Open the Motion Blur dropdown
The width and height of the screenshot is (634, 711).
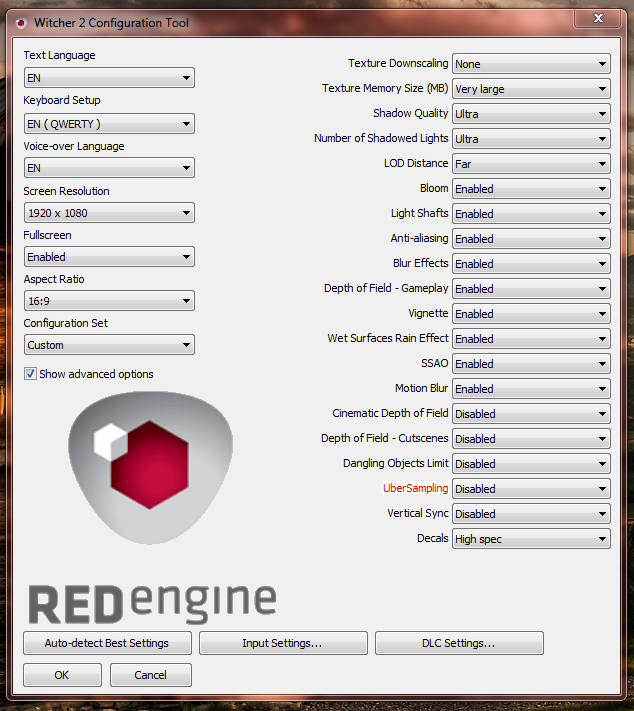coord(531,388)
